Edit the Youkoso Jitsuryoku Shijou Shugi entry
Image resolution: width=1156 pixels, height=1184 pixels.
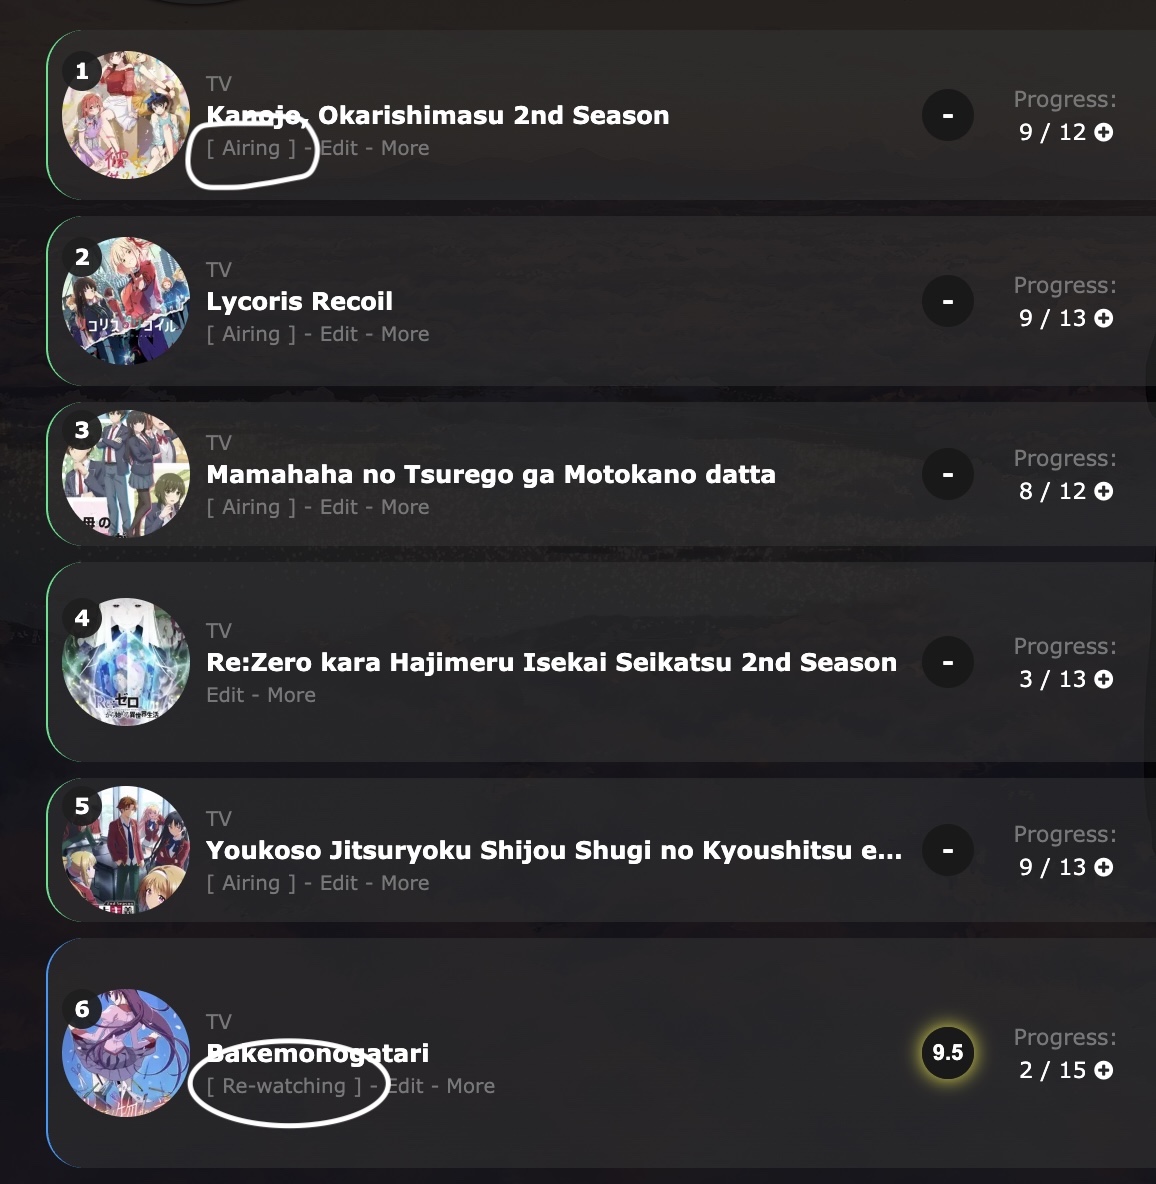pos(338,883)
